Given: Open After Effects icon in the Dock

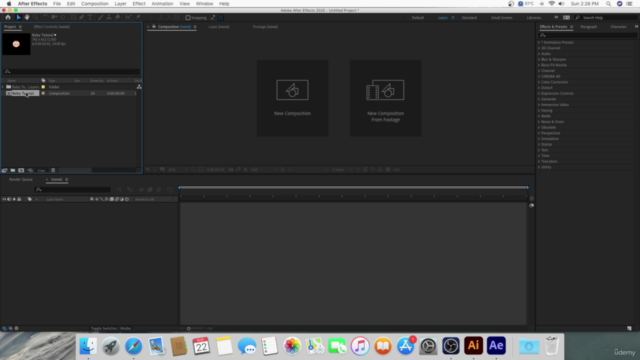Looking at the screenshot, I should tap(496, 346).
